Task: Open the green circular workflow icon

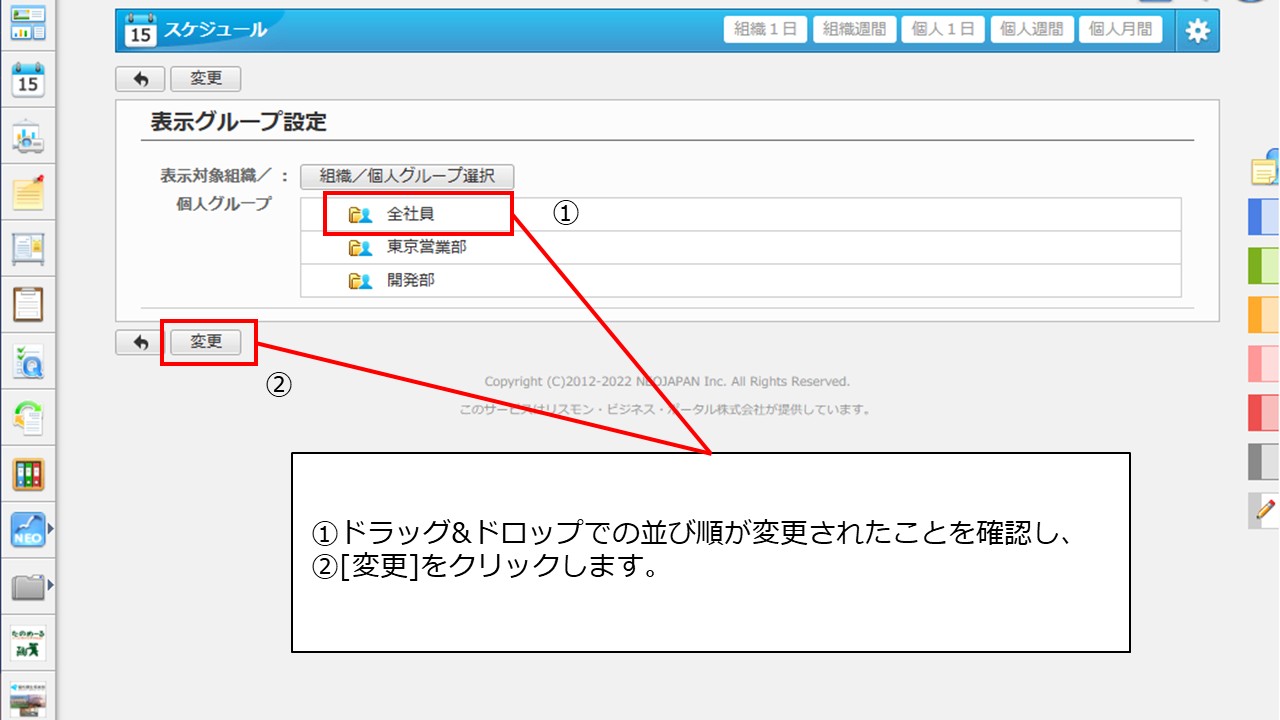Action: (28, 417)
